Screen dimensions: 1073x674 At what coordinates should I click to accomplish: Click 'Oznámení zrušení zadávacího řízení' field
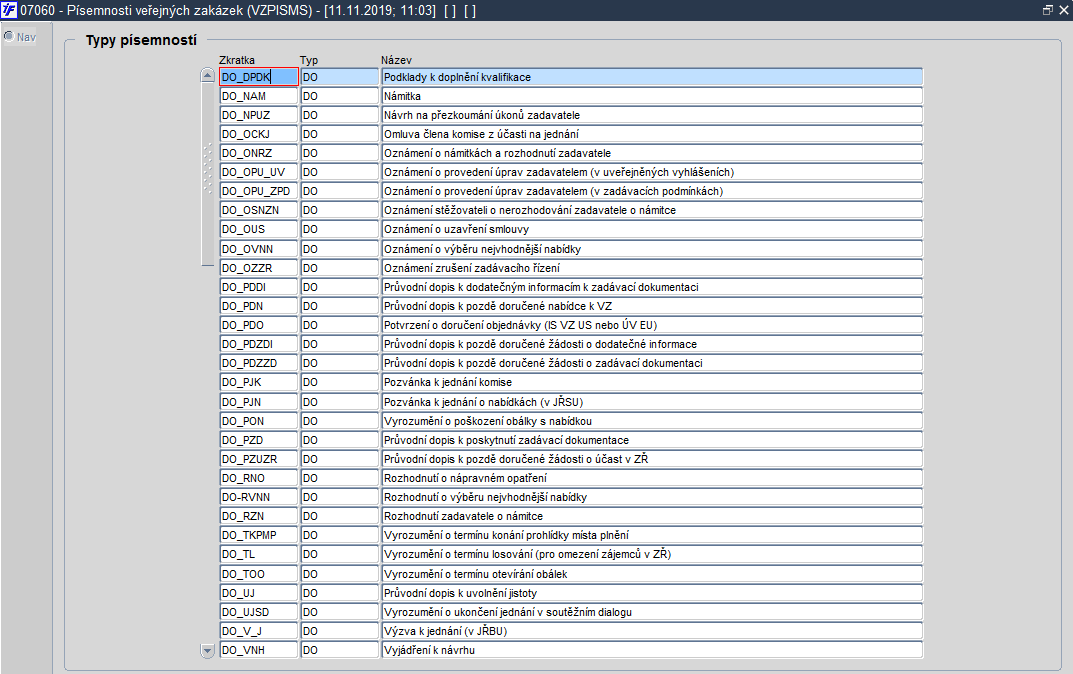click(652, 268)
